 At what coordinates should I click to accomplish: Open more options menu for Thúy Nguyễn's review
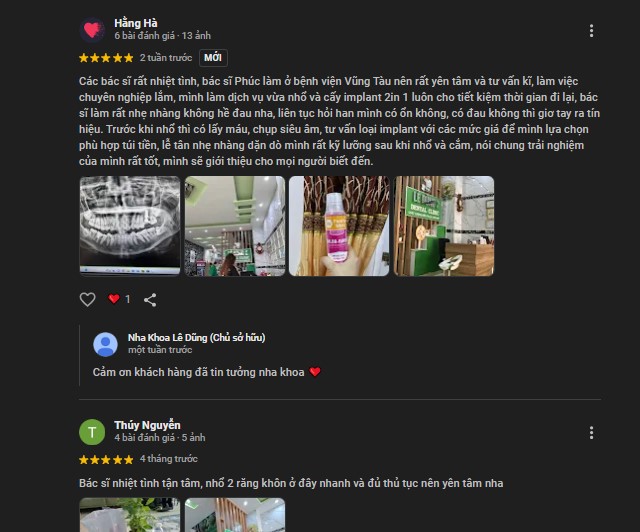591,433
